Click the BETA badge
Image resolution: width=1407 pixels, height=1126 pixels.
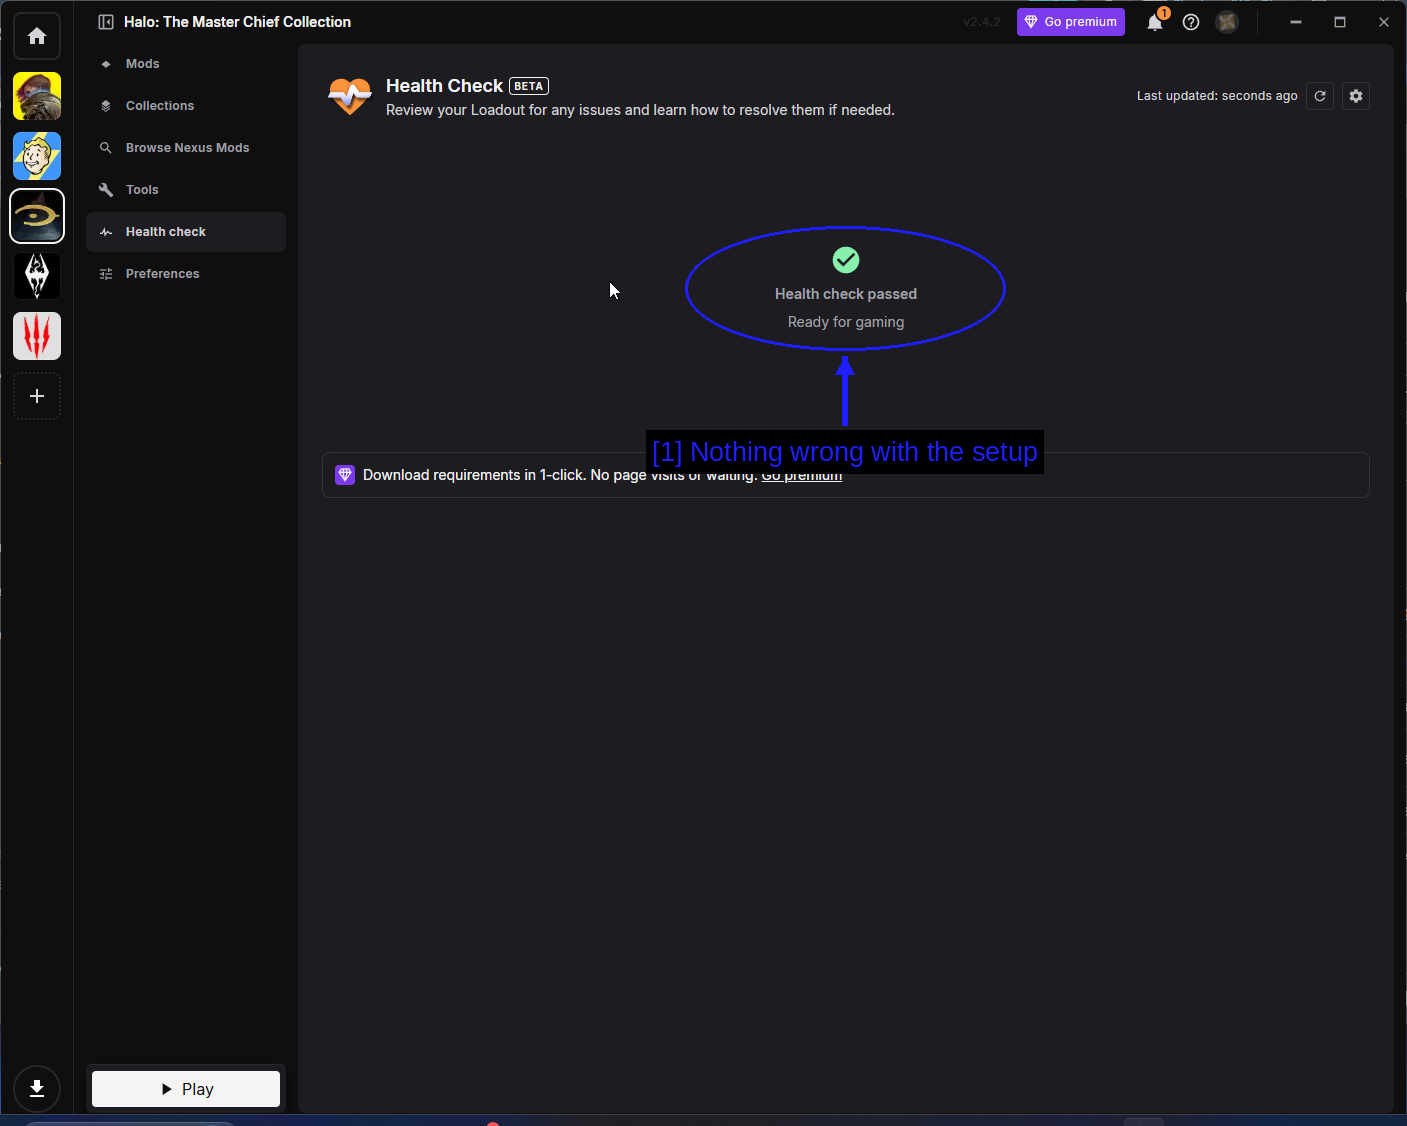click(529, 86)
